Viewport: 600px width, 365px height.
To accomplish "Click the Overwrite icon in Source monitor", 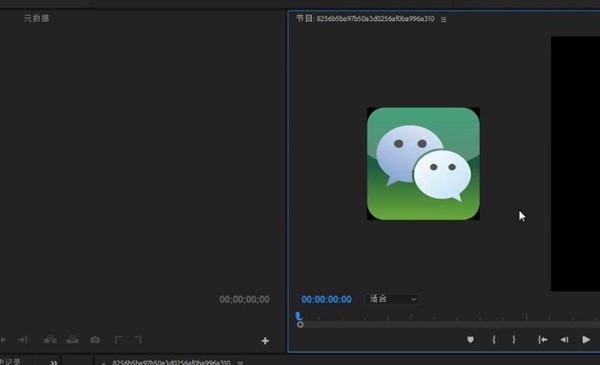I will pyautogui.click(x=72, y=339).
